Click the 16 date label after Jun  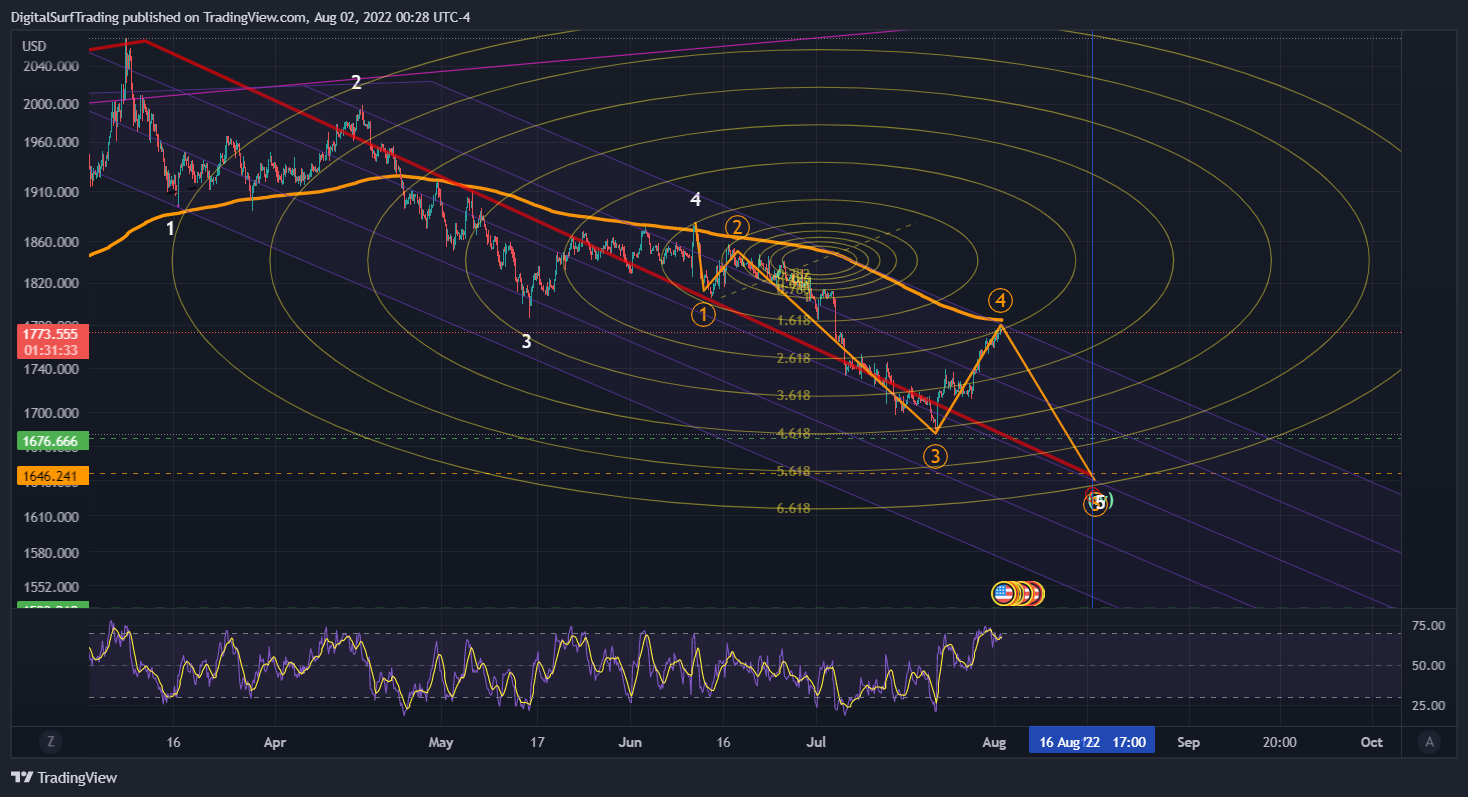click(724, 742)
